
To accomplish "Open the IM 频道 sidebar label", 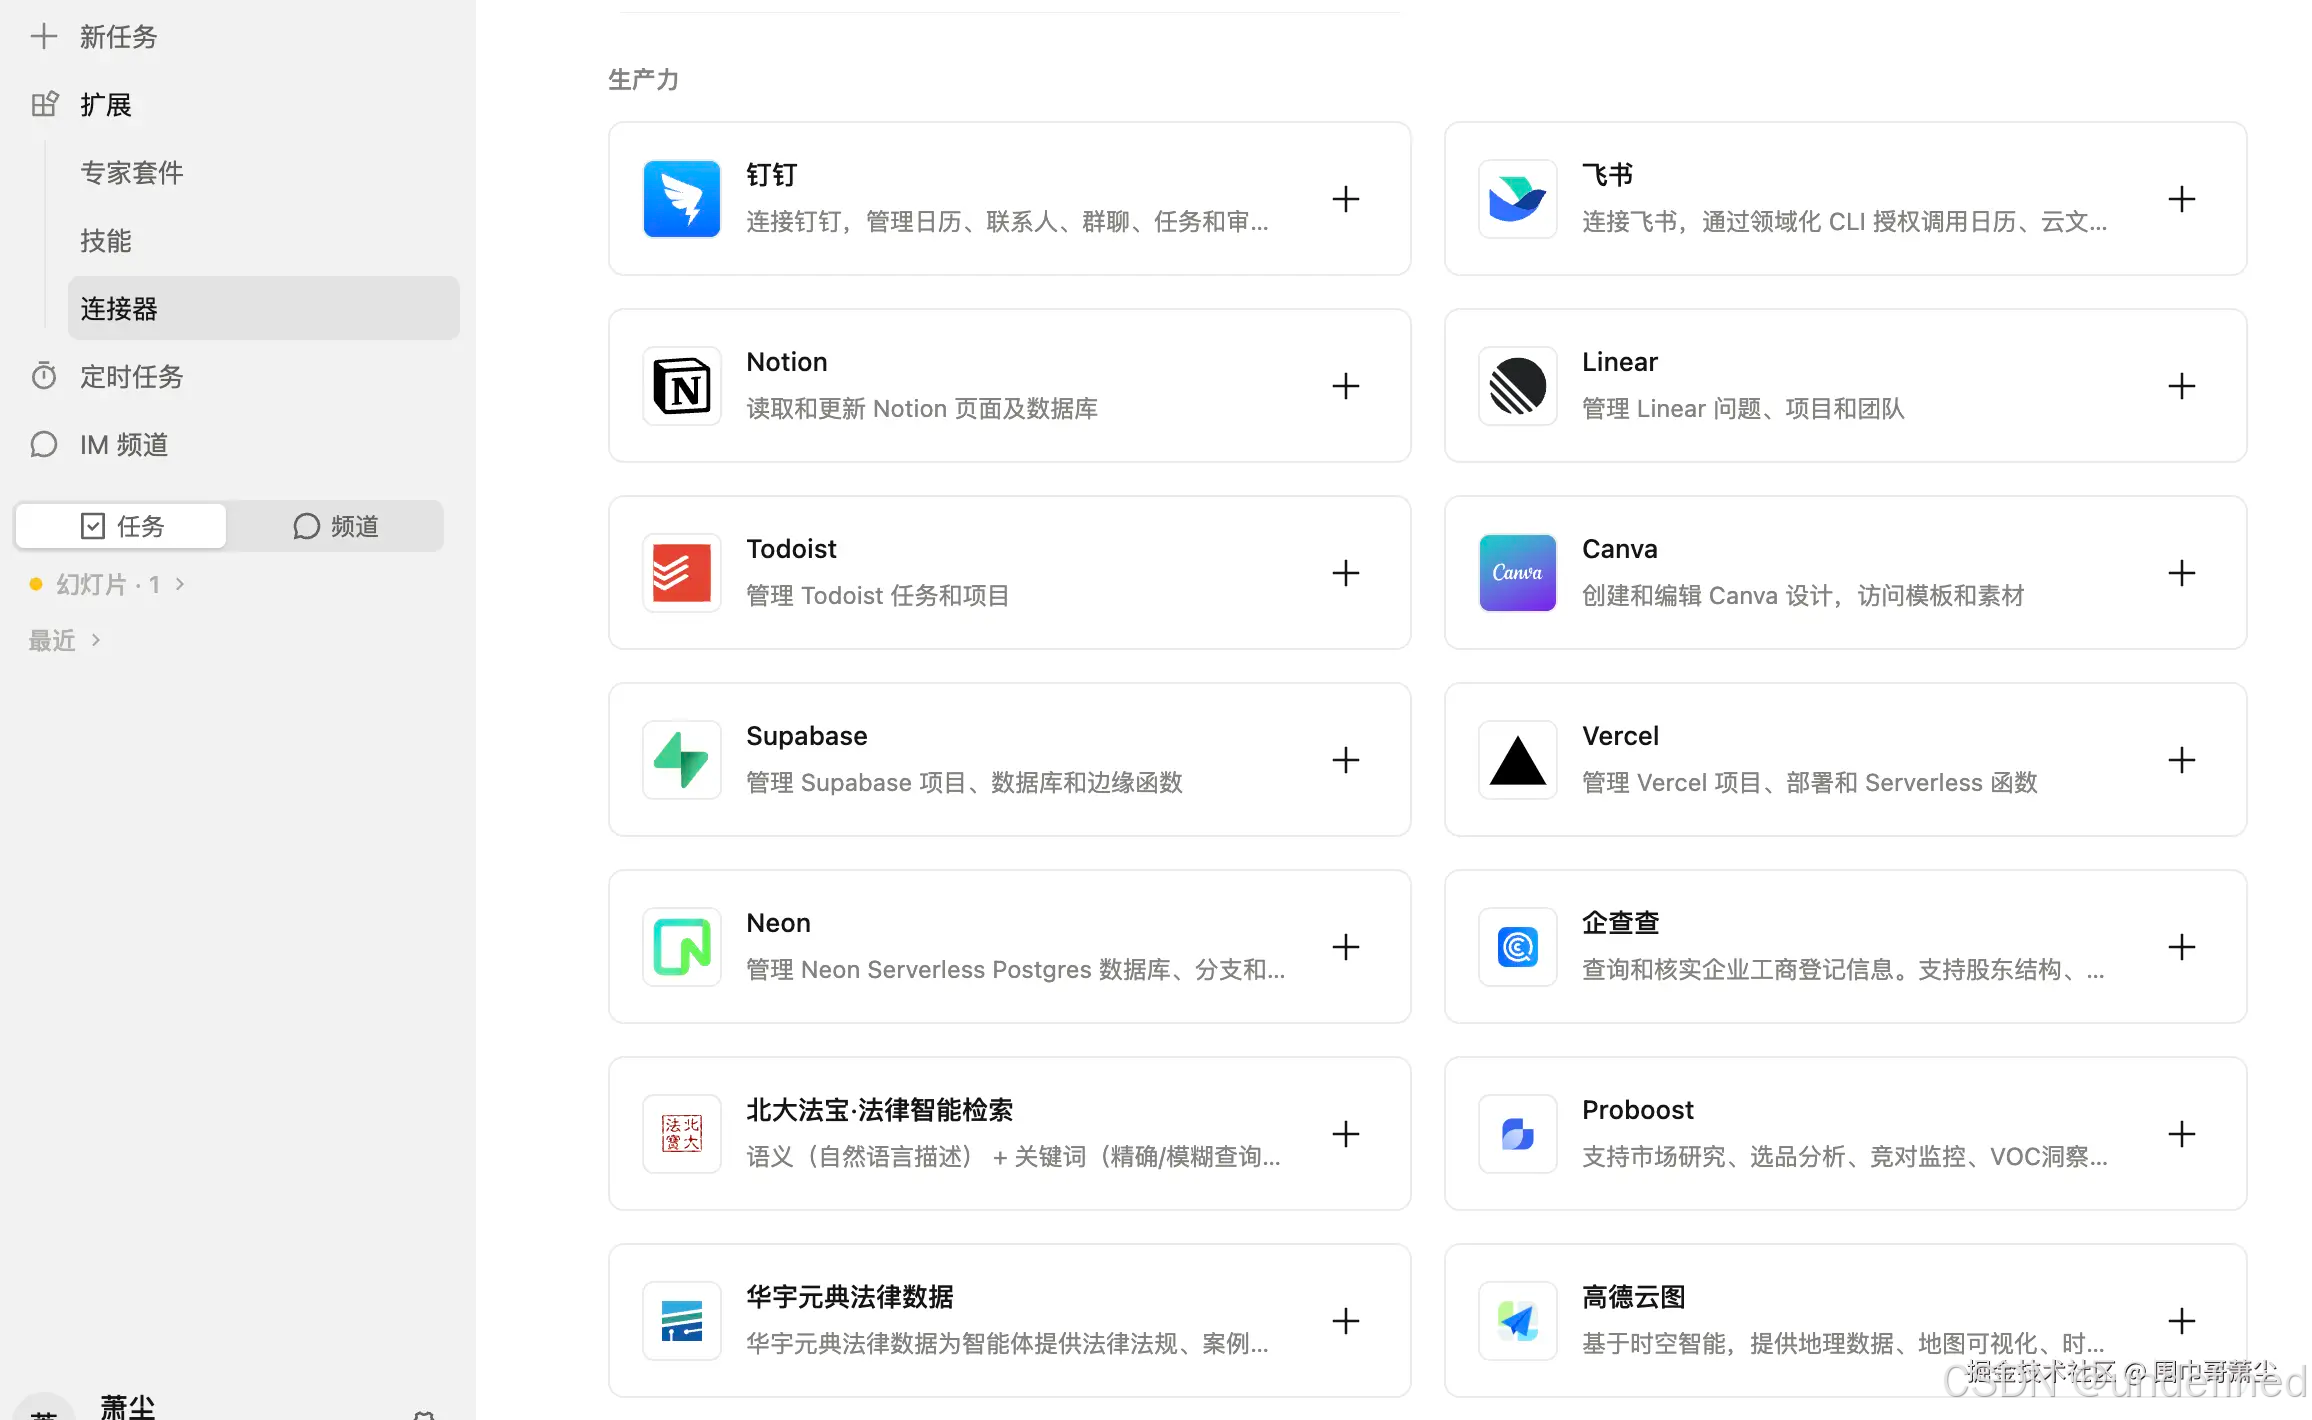I will [124, 445].
